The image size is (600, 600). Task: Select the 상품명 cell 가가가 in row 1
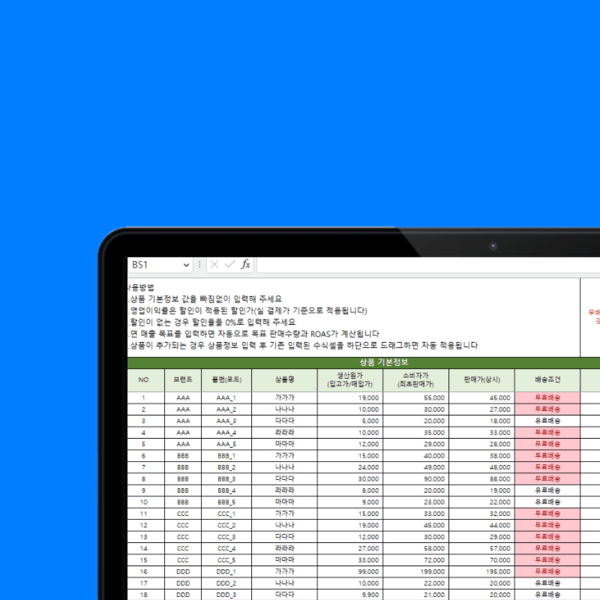284,398
